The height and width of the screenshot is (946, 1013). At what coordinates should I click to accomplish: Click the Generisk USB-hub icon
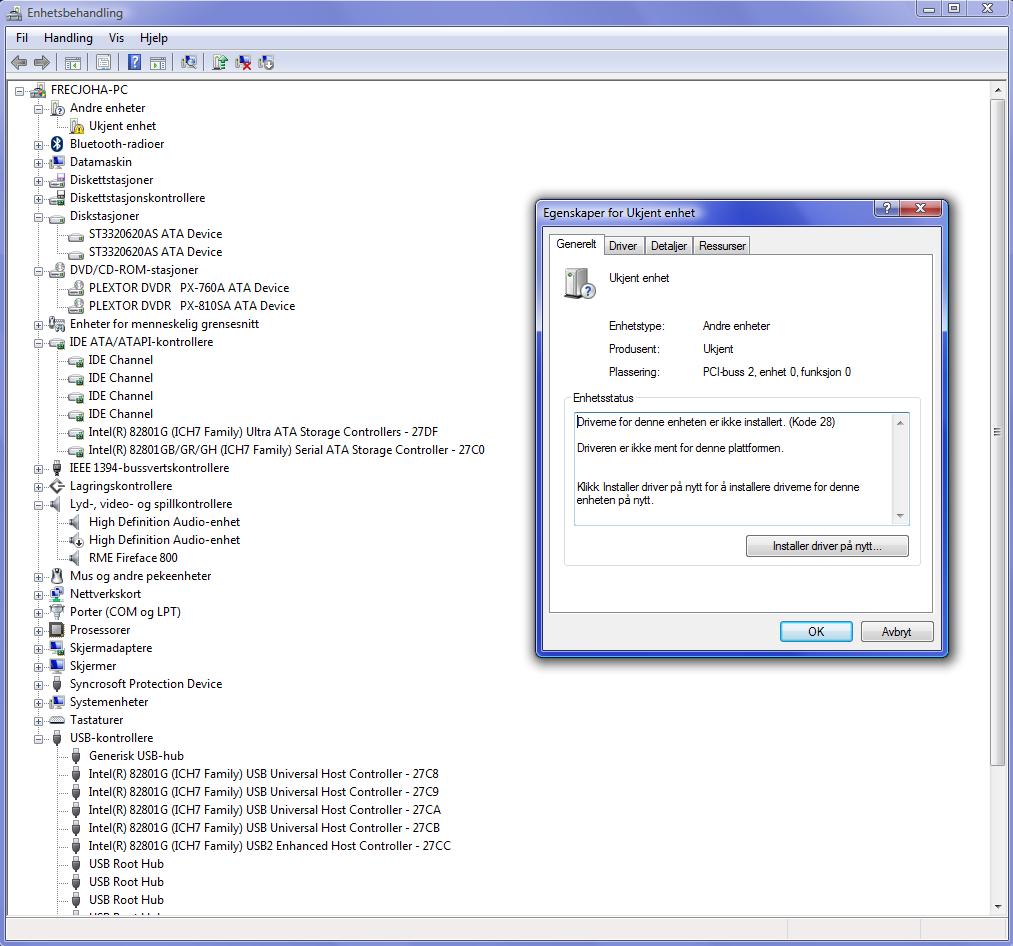point(76,756)
